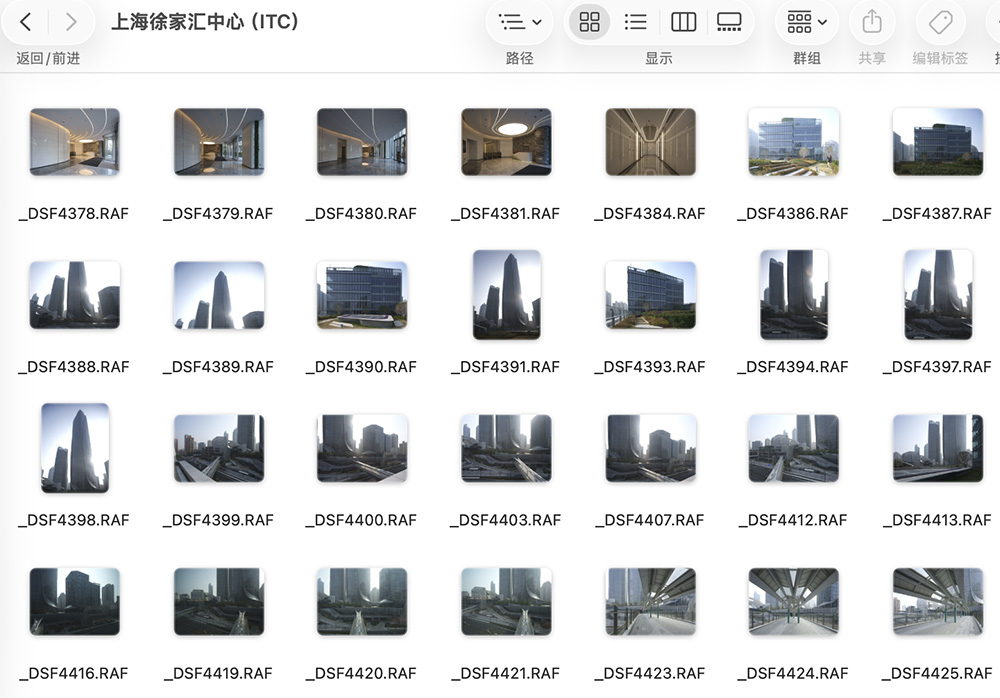Select thumbnail of _DSF4391.RAF
Screen dimensions: 1000x698
(x=506, y=295)
